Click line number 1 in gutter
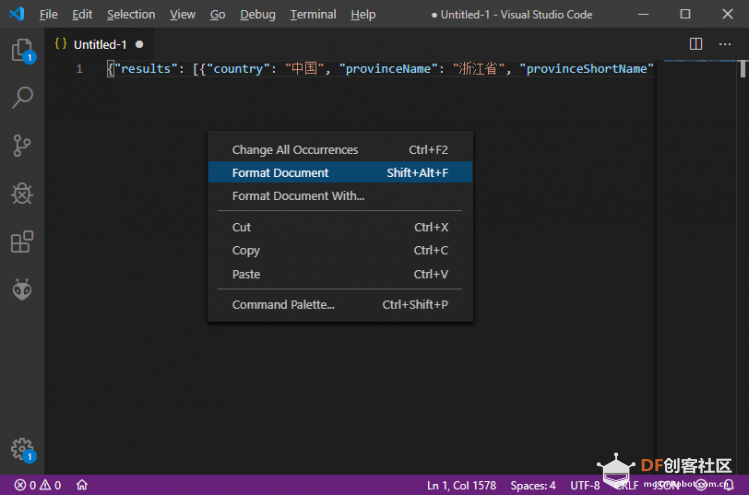The image size is (749, 495). click(79, 69)
